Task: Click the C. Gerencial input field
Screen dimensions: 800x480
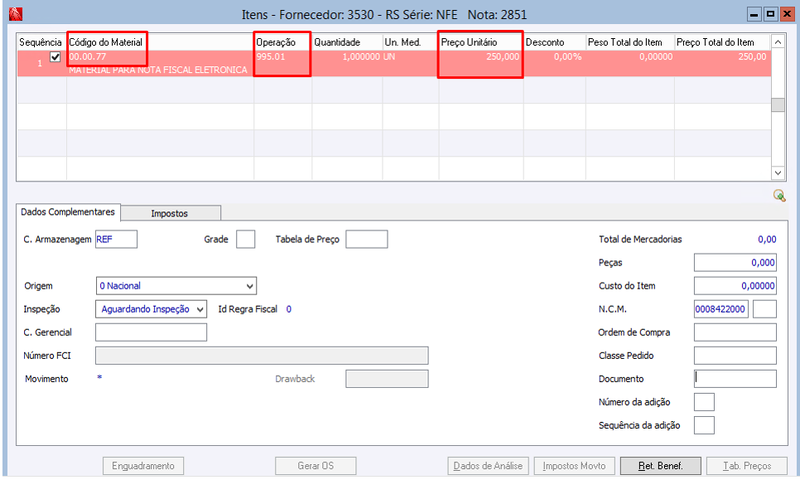Action: coord(151,333)
